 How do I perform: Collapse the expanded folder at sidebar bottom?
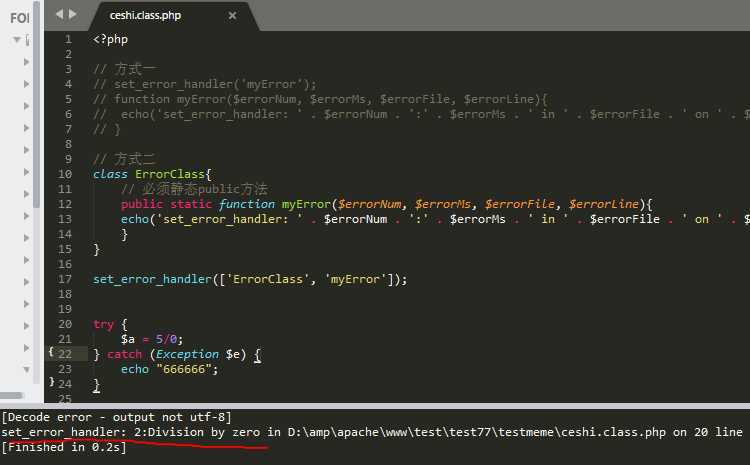[26, 369]
